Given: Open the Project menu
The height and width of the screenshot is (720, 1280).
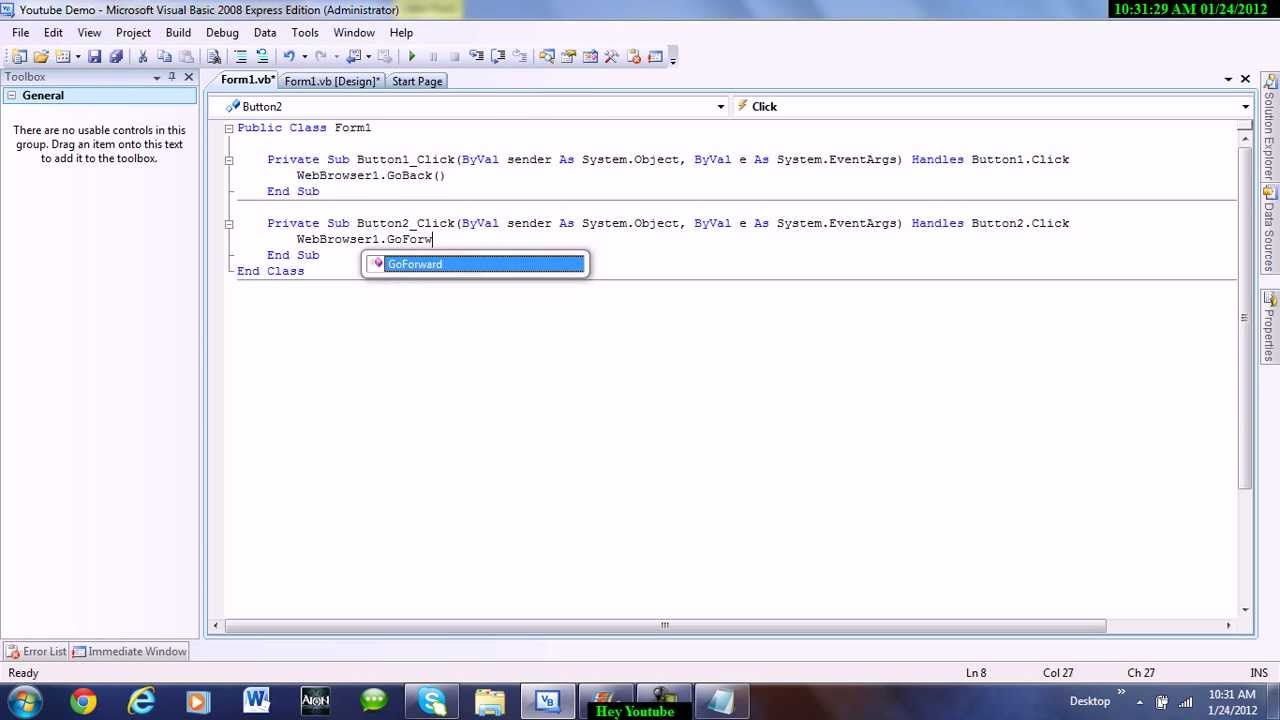Looking at the screenshot, I should (133, 33).
